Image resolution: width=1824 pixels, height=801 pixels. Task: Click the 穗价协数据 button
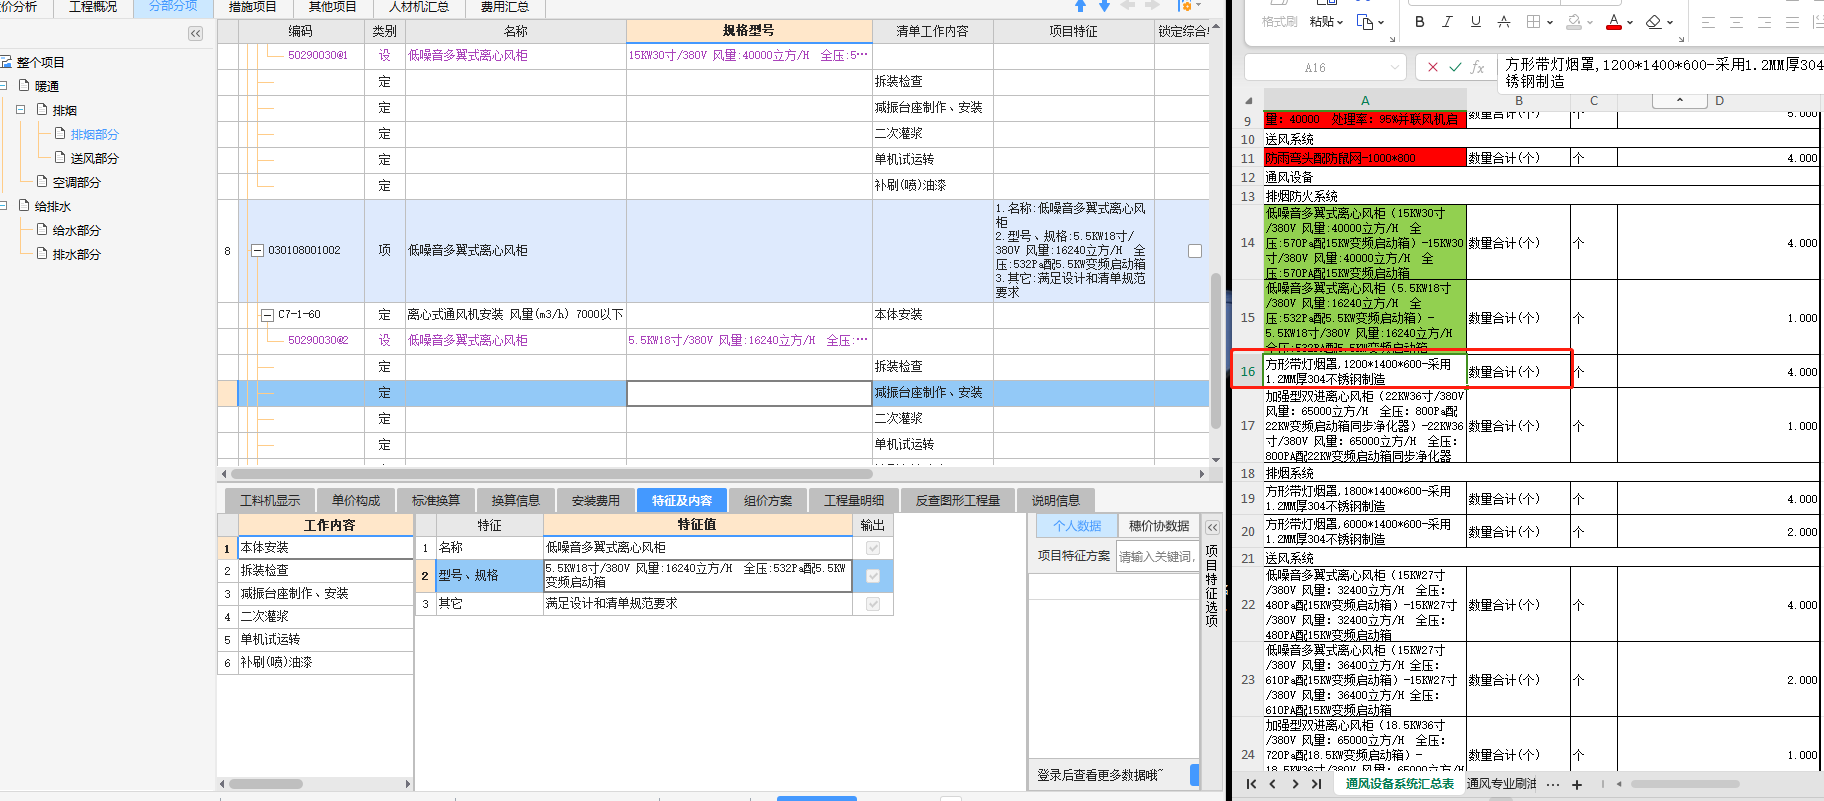1159,526
